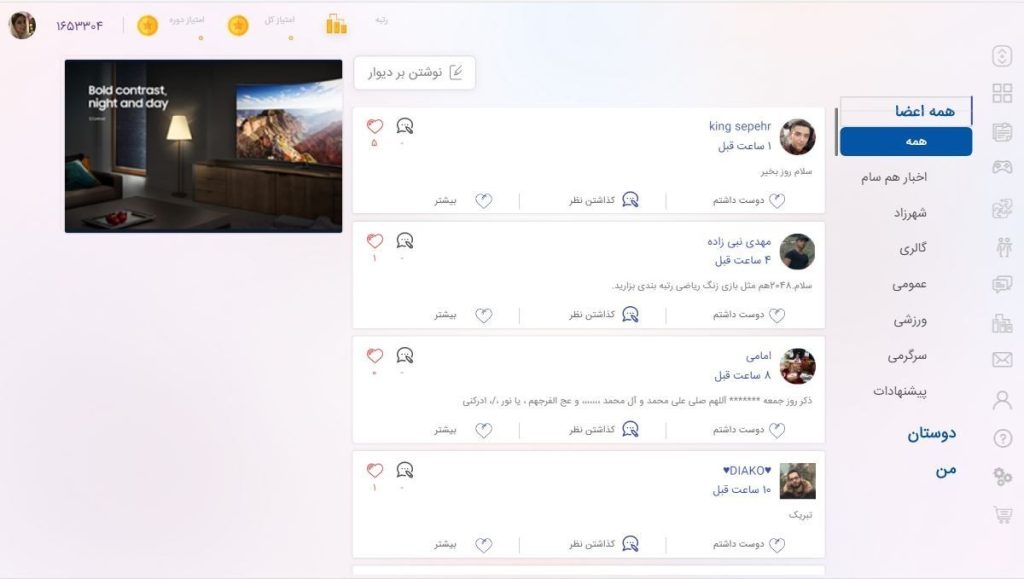The height and width of the screenshot is (579, 1024).
Task: Toggle دوست داشتم on امامی's post
Action: pyautogui.click(x=748, y=430)
